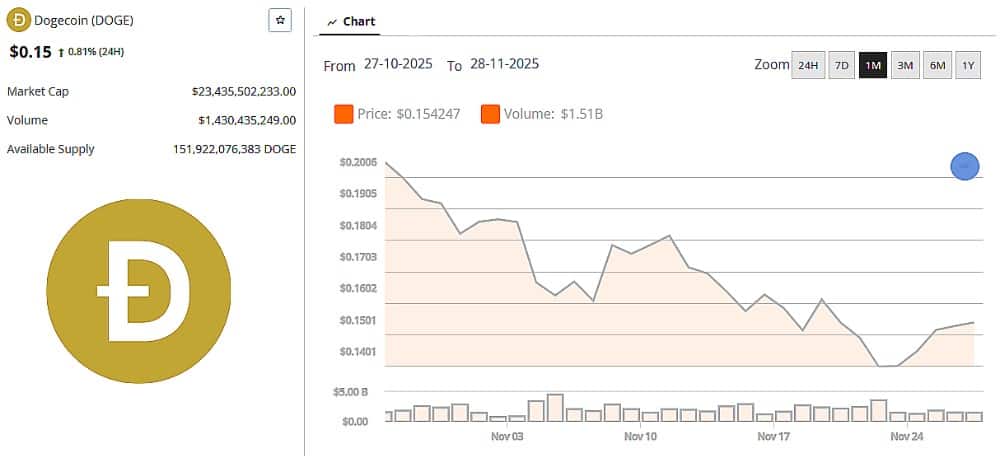The image size is (1000, 456).
Task: Click the blue circular chart menu button
Action: click(964, 166)
